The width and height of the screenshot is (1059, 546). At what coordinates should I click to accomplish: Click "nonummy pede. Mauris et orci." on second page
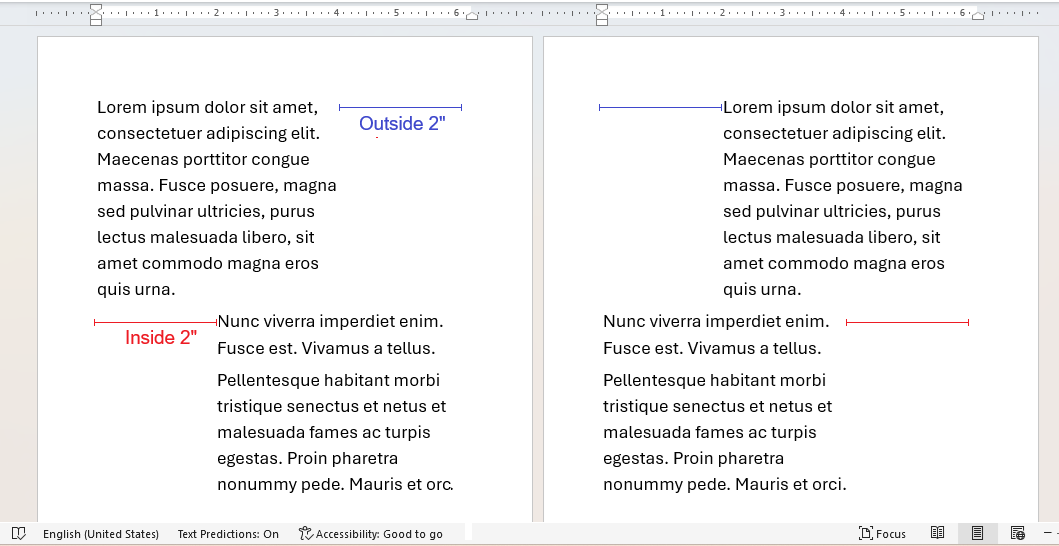tap(725, 485)
